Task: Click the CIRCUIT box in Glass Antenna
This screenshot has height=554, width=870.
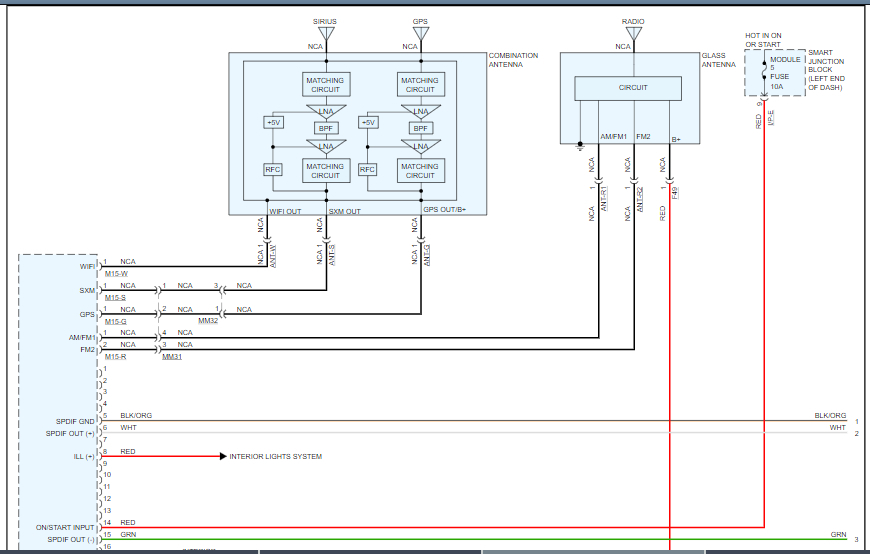Action: click(628, 88)
